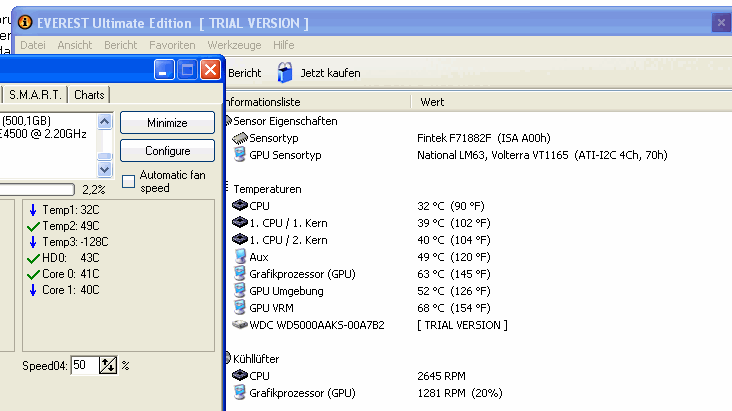Select the Kühllüfter group heading
The width and height of the screenshot is (732, 411).
[256, 359]
